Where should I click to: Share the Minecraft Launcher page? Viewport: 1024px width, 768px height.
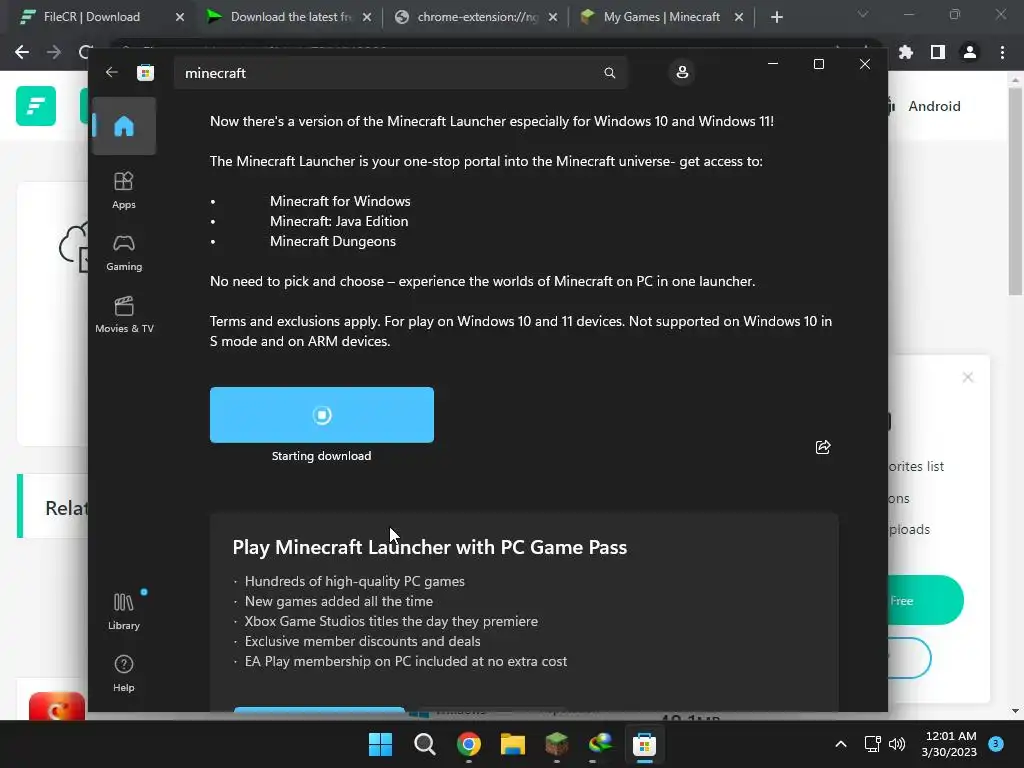point(823,447)
